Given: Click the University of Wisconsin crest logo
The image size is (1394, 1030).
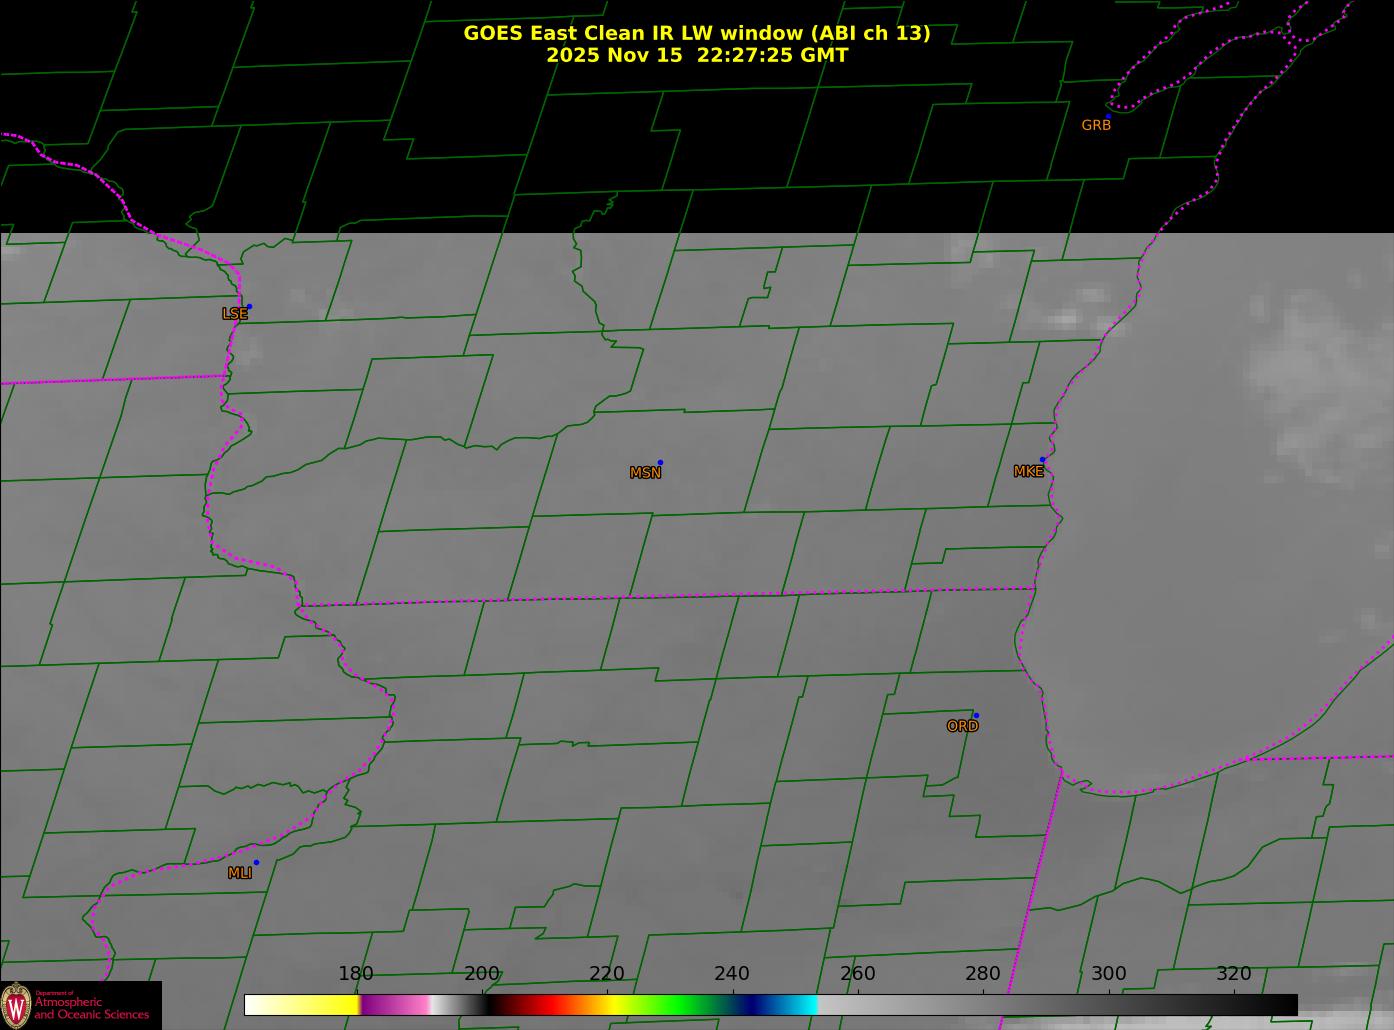Looking at the screenshot, I should (x=16, y=1005).
